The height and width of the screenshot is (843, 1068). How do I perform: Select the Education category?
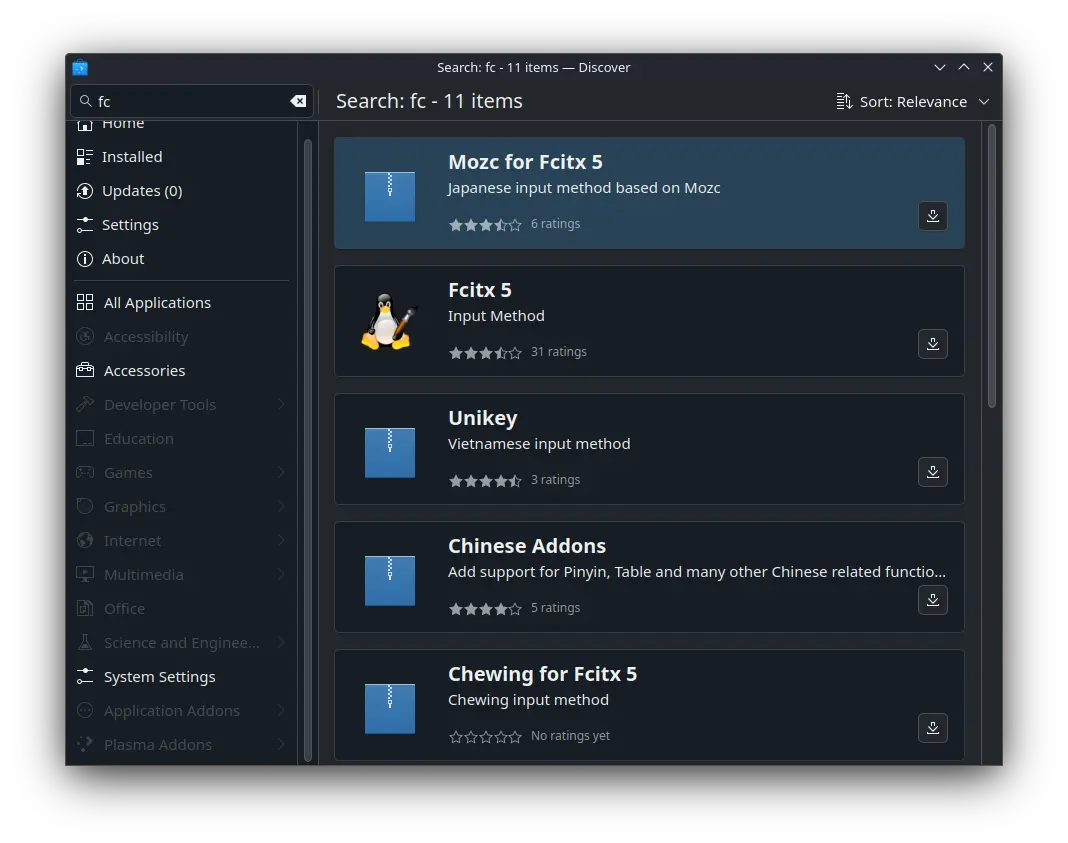(182, 439)
